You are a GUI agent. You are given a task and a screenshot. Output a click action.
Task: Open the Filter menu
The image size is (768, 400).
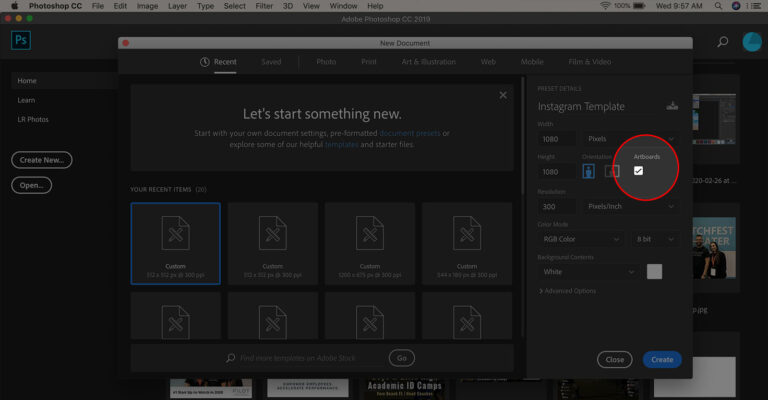tap(264, 6)
